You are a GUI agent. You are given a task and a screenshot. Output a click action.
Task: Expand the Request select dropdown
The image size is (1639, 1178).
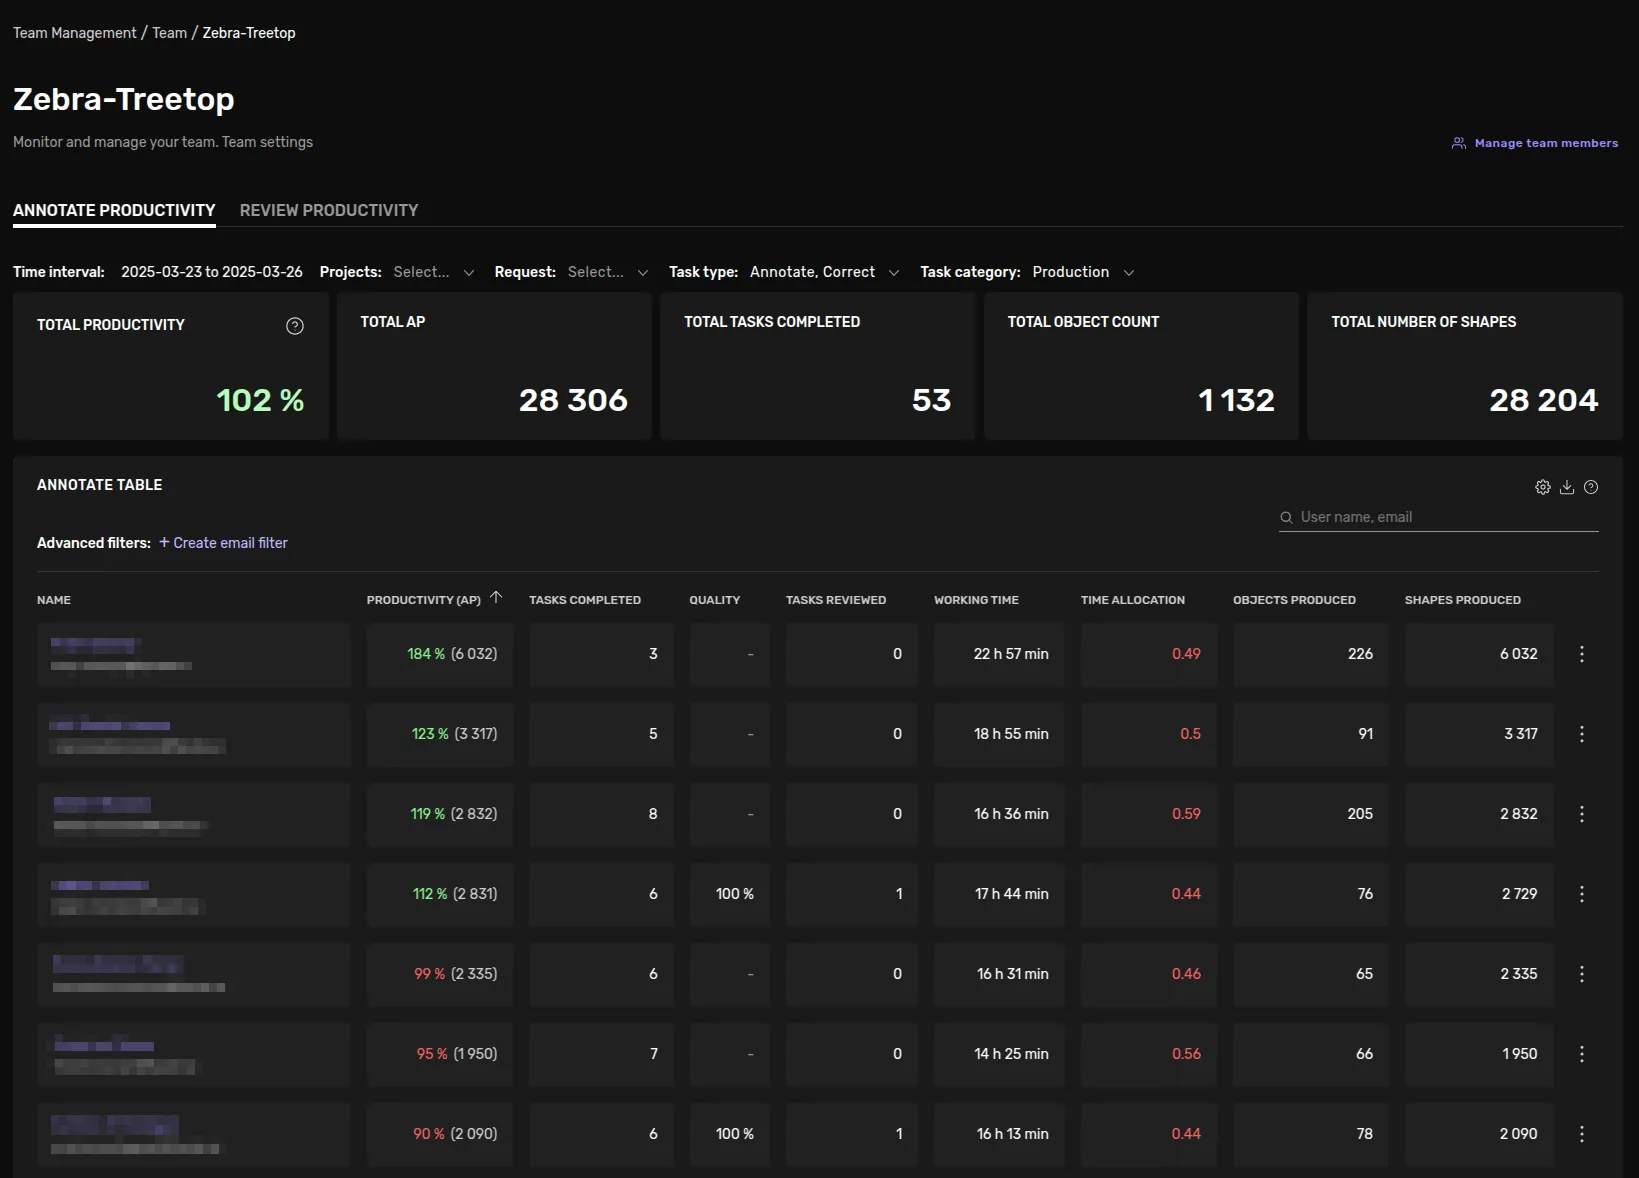[x=608, y=272]
